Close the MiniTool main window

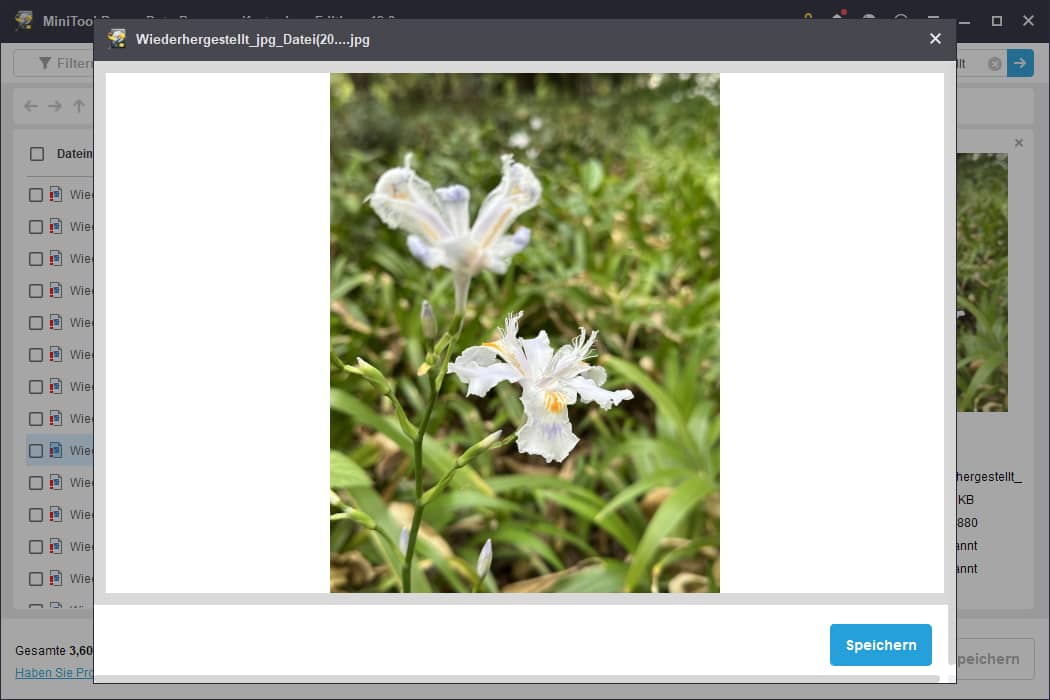click(1029, 21)
